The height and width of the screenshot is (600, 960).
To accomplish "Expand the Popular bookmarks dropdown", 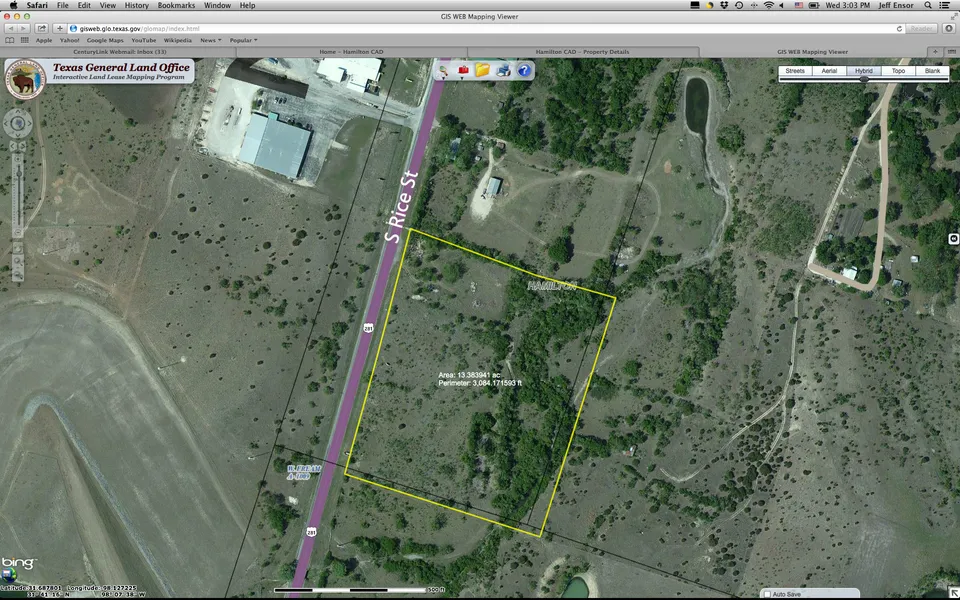I will coord(243,40).
